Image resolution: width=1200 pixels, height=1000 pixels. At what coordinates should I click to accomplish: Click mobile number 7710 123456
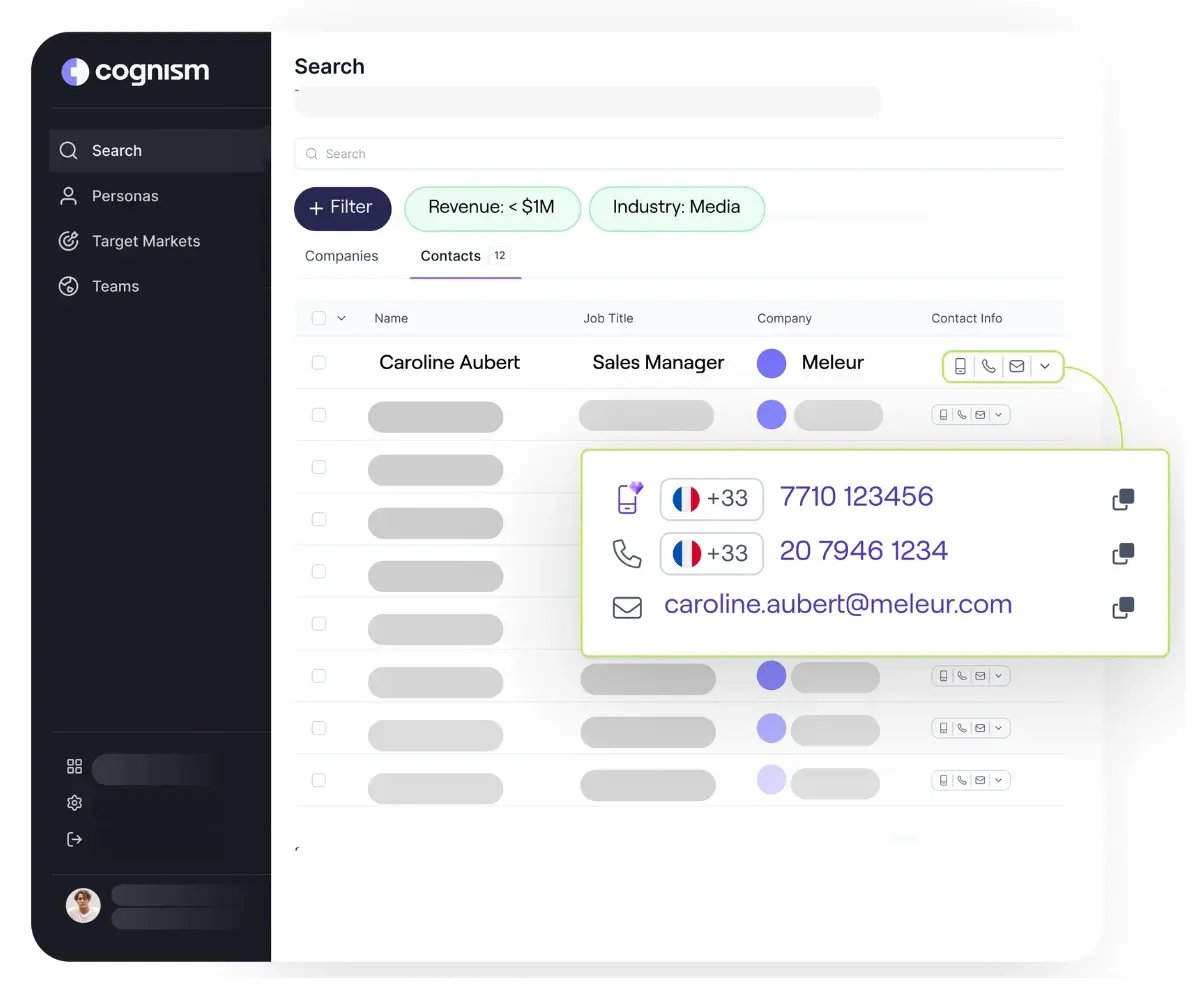coord(857,496)
